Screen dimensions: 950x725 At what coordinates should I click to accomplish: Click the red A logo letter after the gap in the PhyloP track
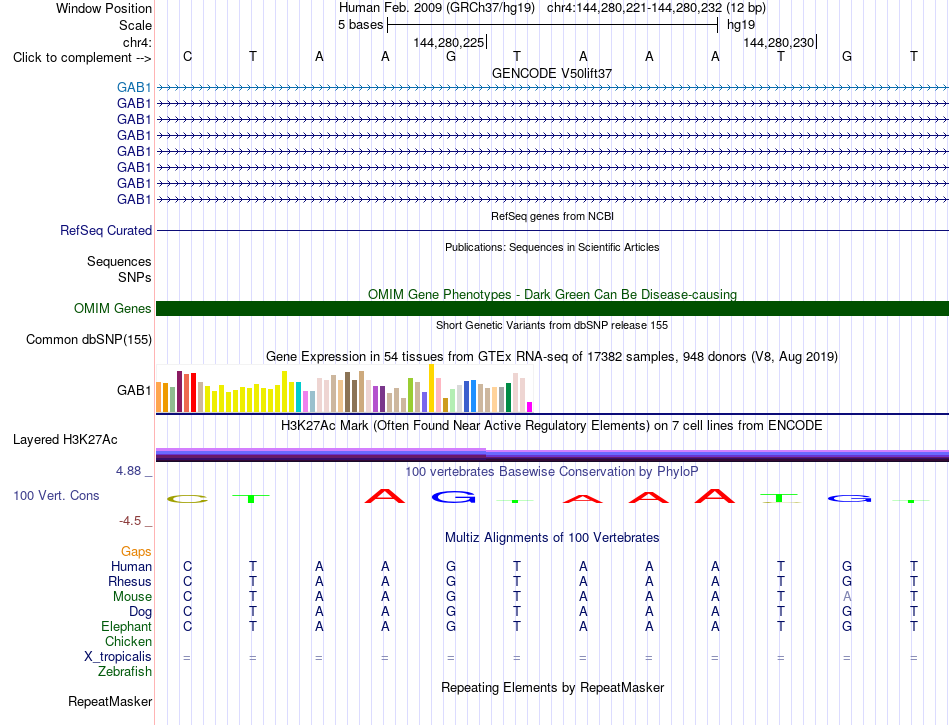pos(385,496)
